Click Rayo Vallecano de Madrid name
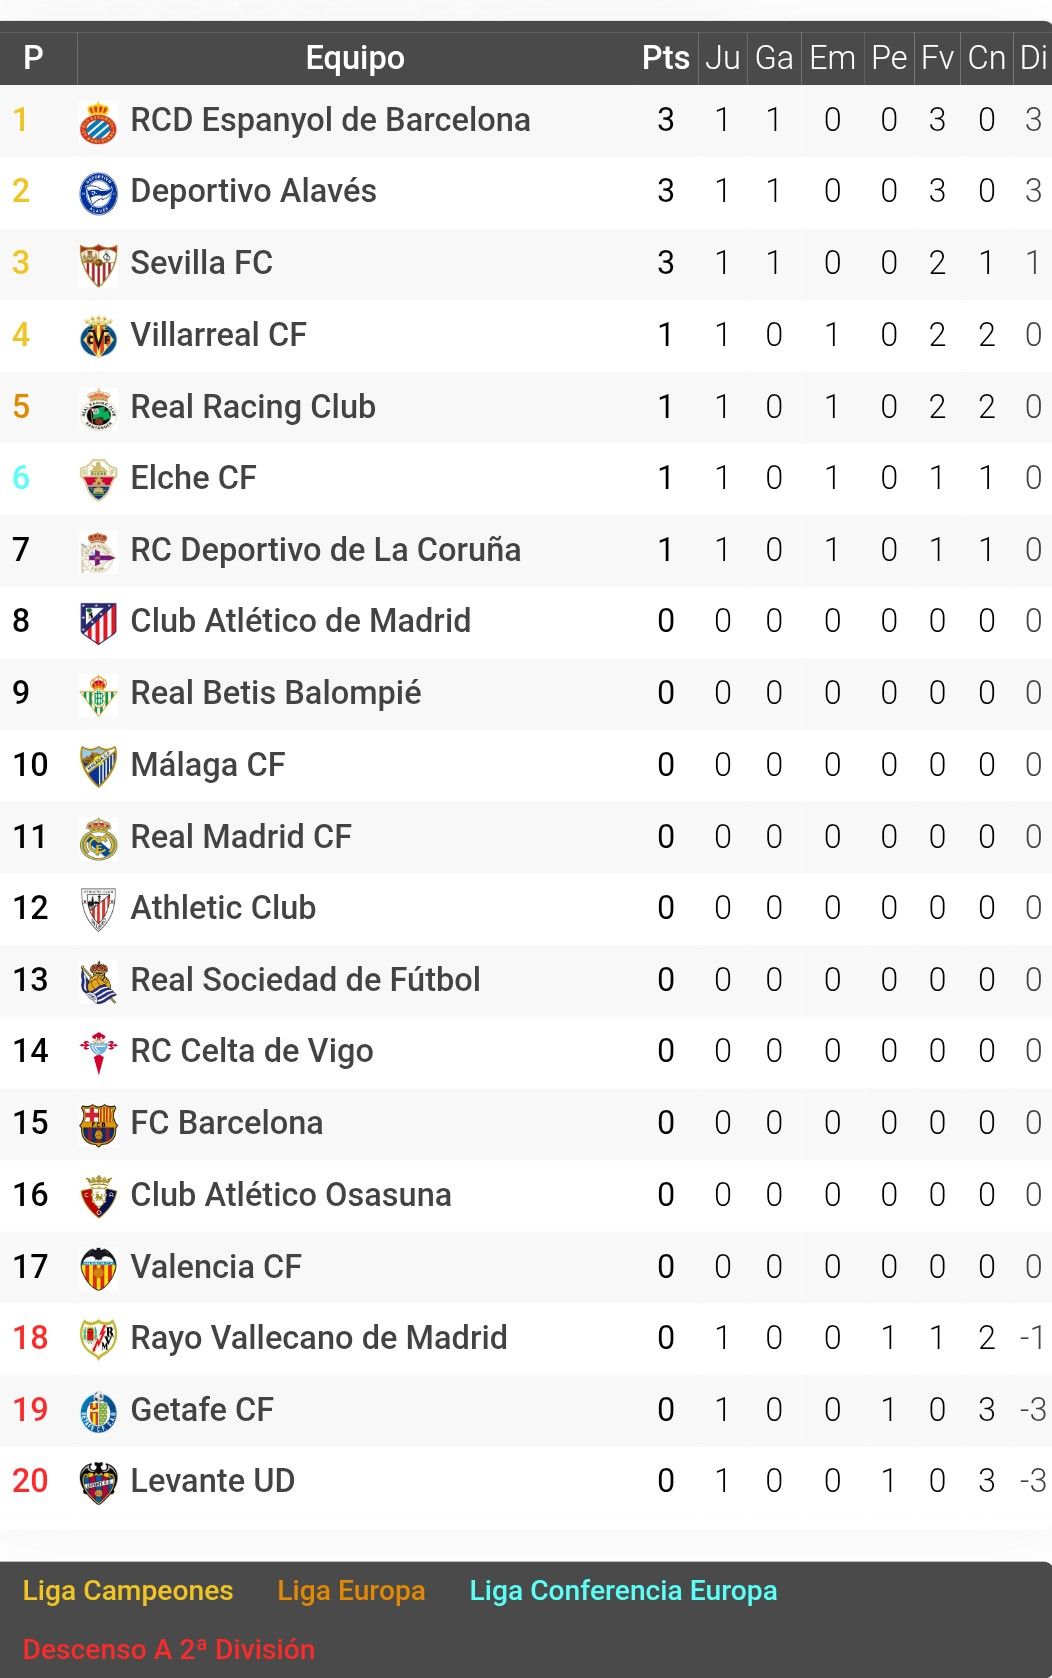1052x1678 pixels. tap(319, 1338)
